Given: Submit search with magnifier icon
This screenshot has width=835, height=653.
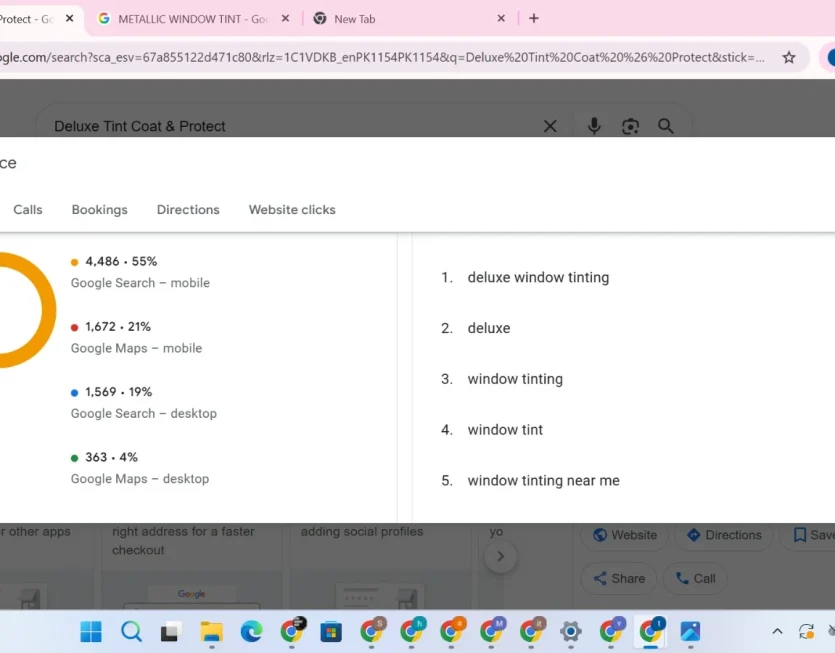Looking at the screenshot, I should (666, 126).
